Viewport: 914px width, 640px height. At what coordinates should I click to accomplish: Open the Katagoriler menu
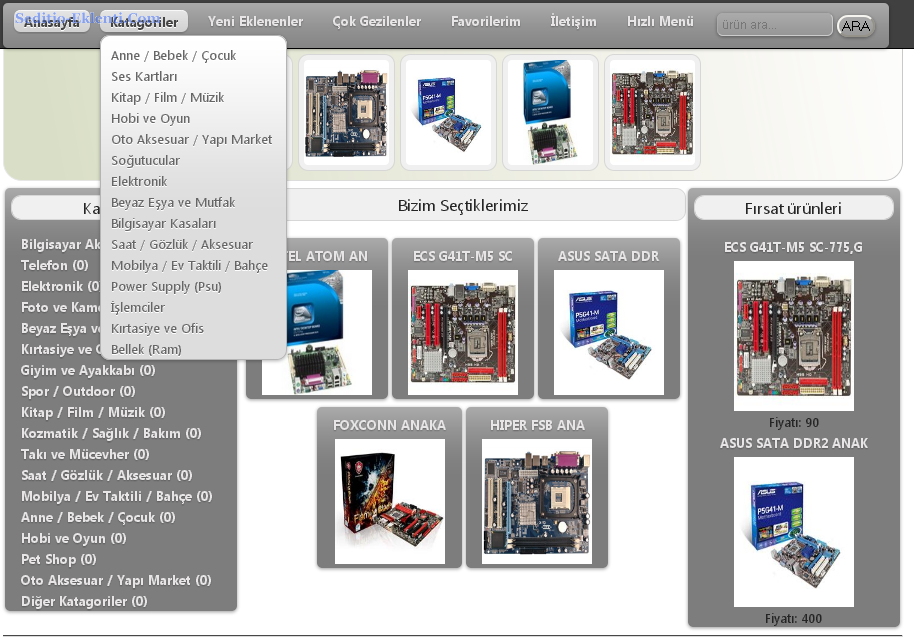144,22
